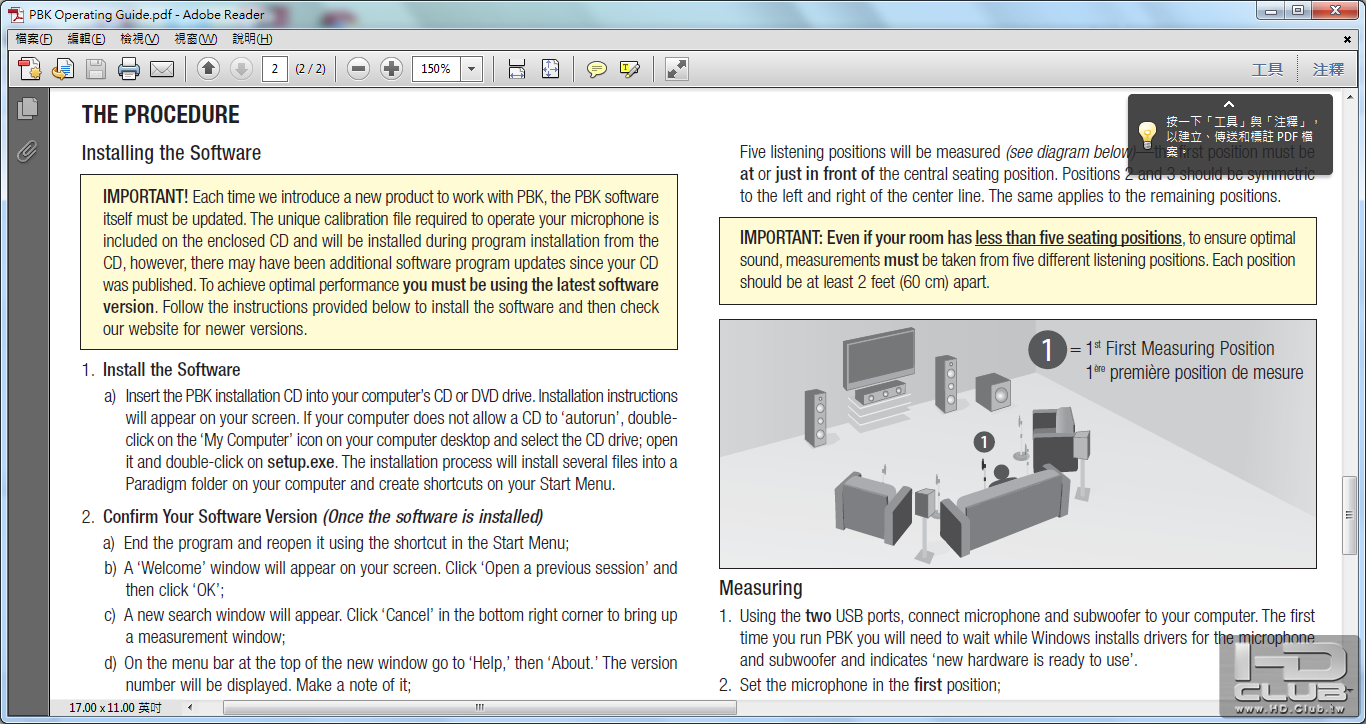1366x724 pixels.
Task: Open the zoom level dropdown arrow
Action: click(x=472, y=69)
